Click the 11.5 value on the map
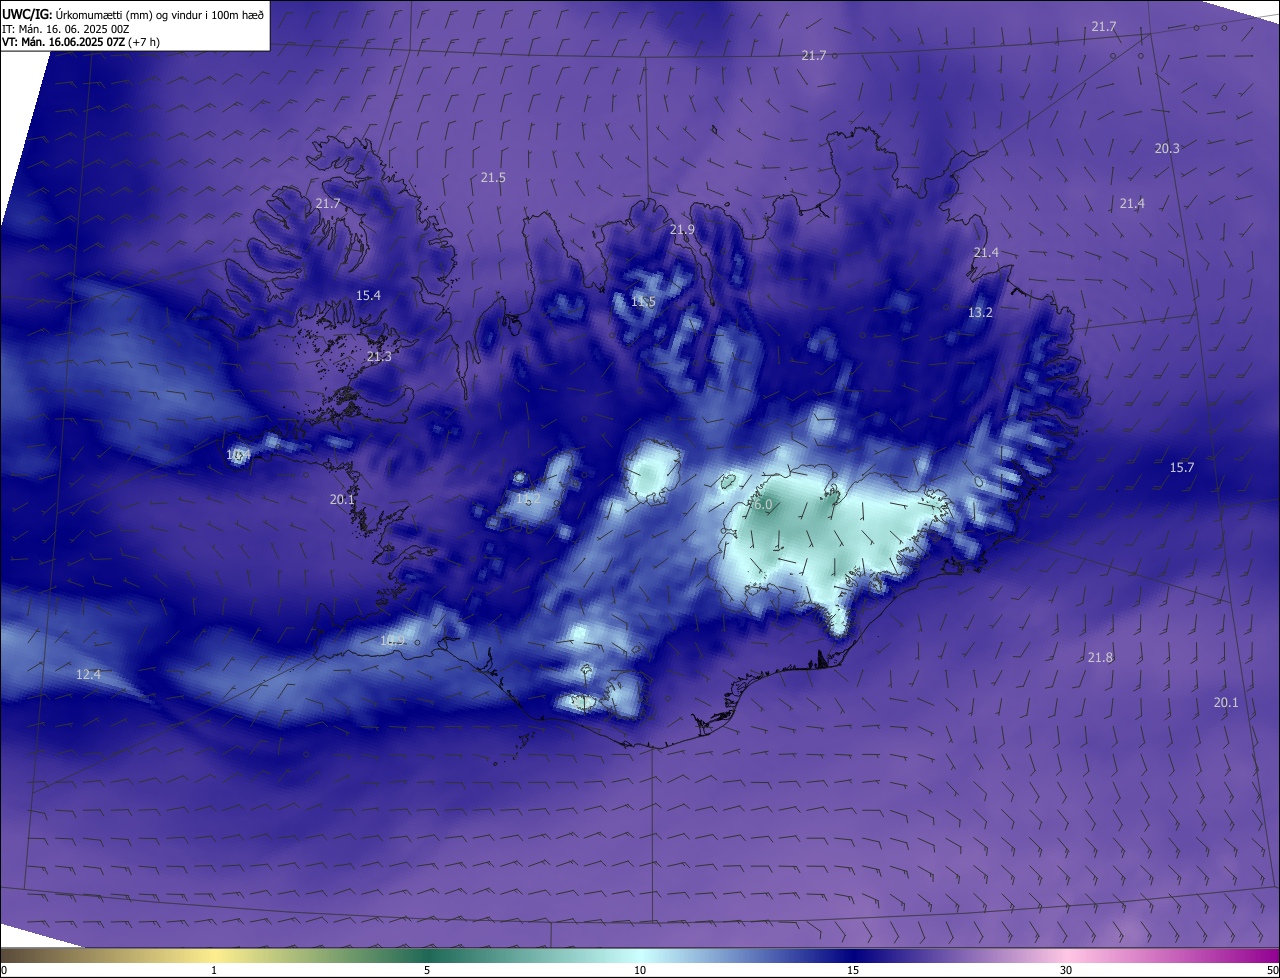Image resolution: width=1280 pixels, height=978 pixels. pos(643,301)
